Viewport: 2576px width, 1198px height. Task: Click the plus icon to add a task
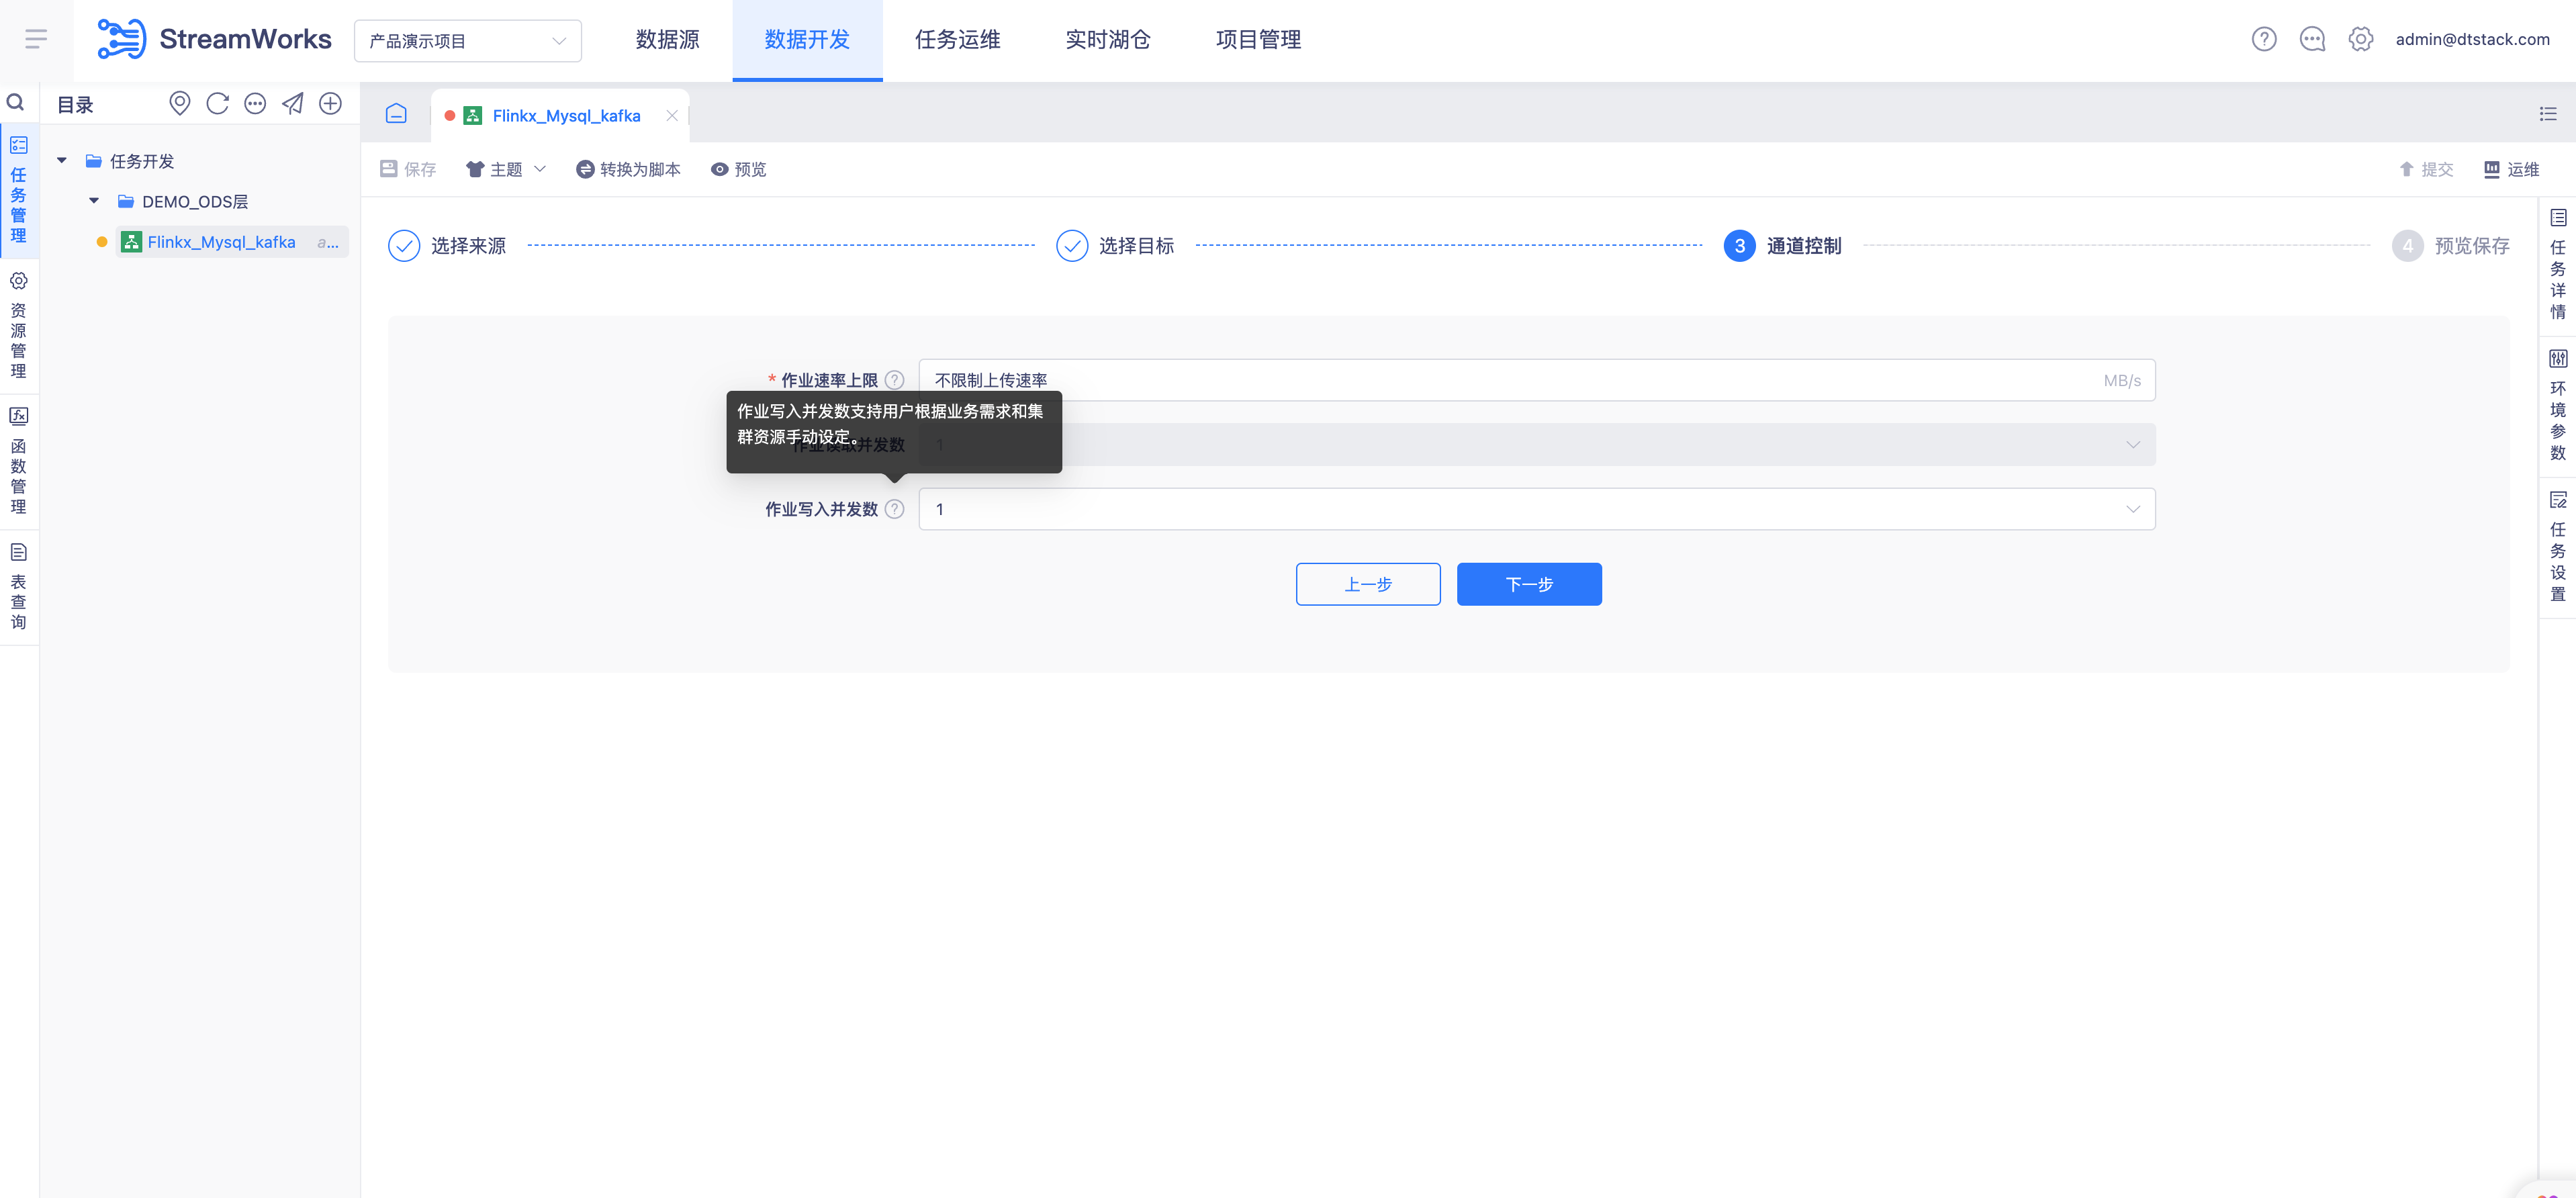330,103
